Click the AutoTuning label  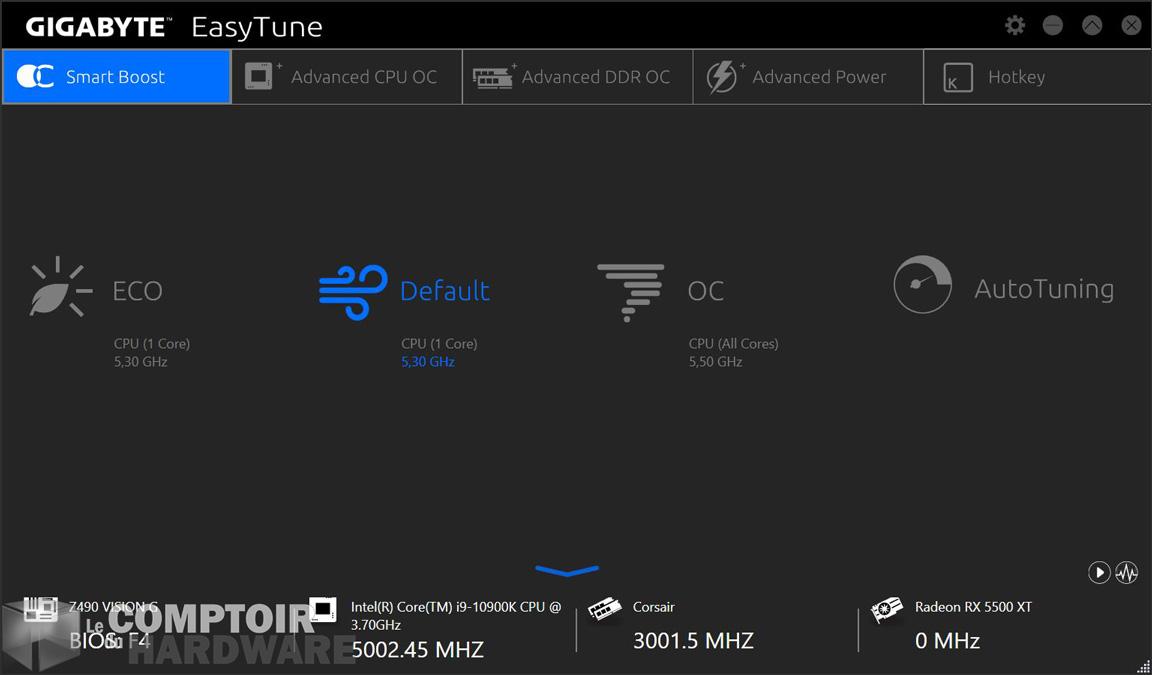pos(1044,289)
